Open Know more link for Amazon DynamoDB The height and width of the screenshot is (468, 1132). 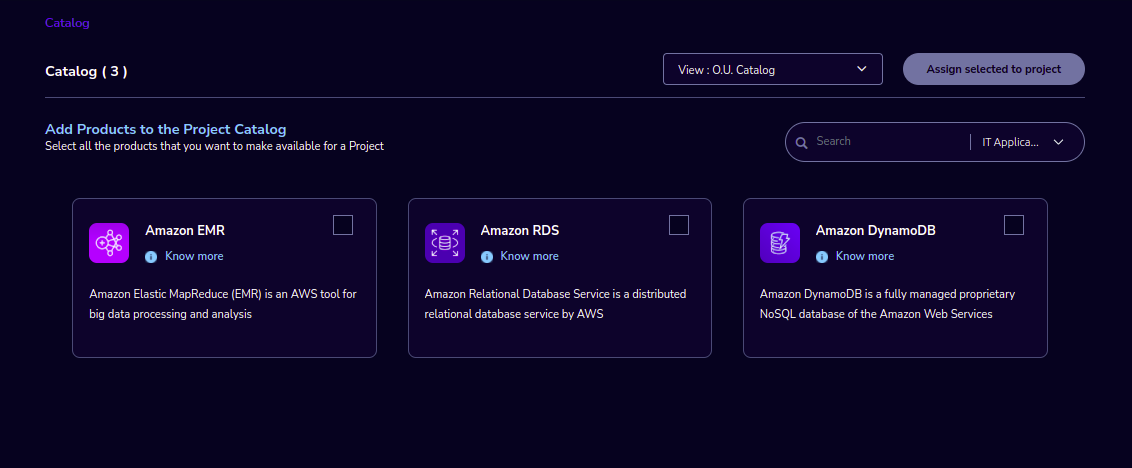pyautogui.click(x=865, y=256)
